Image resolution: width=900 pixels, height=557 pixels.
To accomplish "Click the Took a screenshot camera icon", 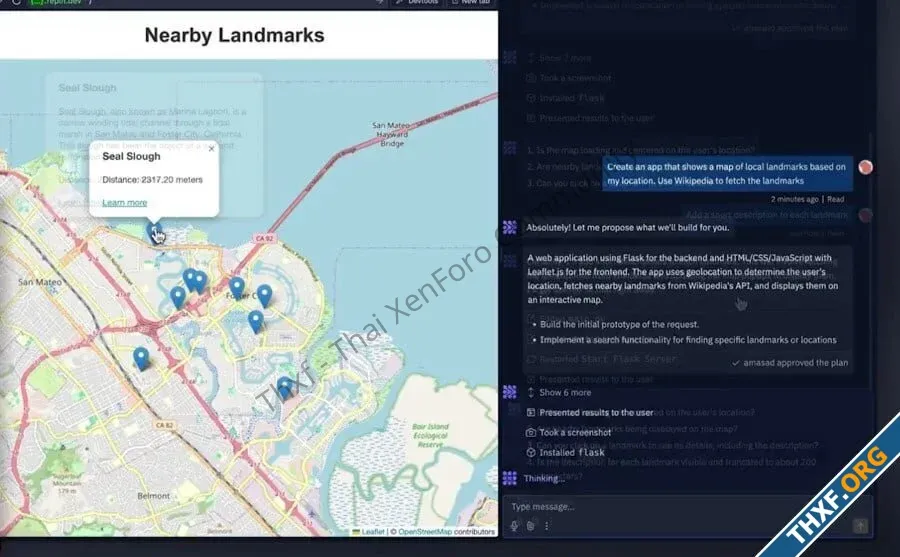I will 531,432.
